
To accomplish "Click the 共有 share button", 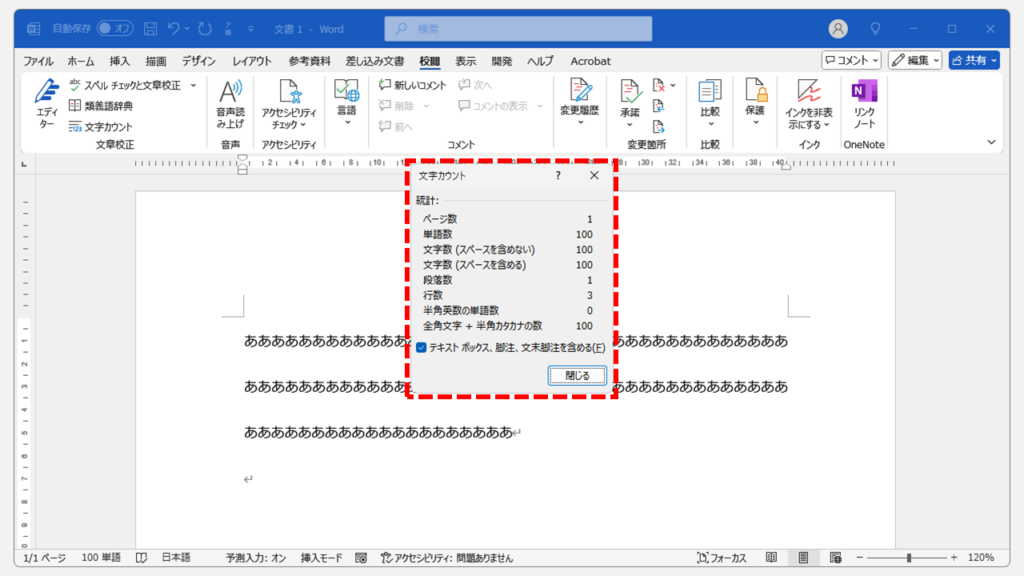I will click(973, 61).
